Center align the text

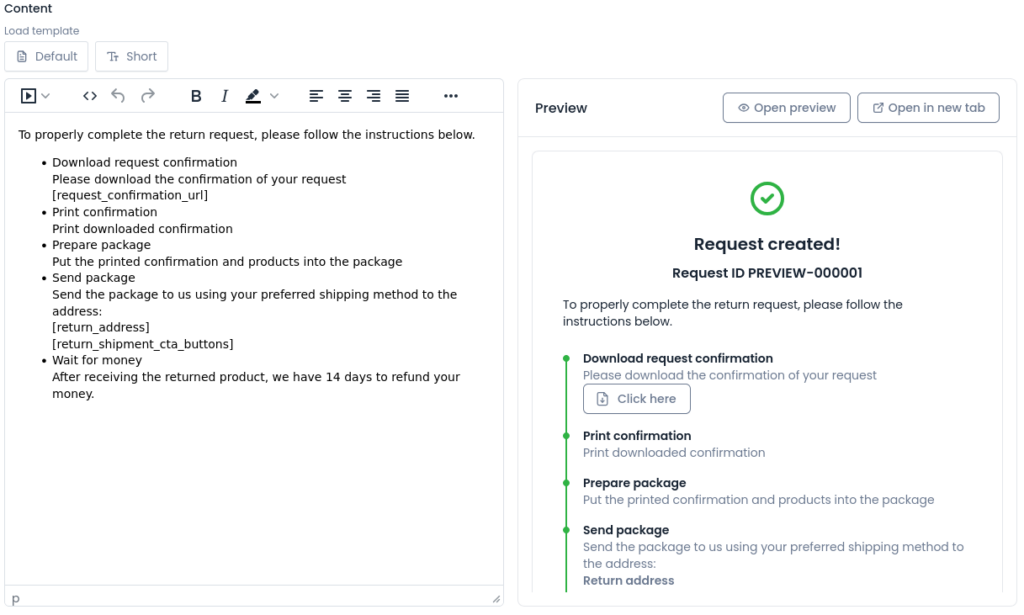(x=344, y=96)
